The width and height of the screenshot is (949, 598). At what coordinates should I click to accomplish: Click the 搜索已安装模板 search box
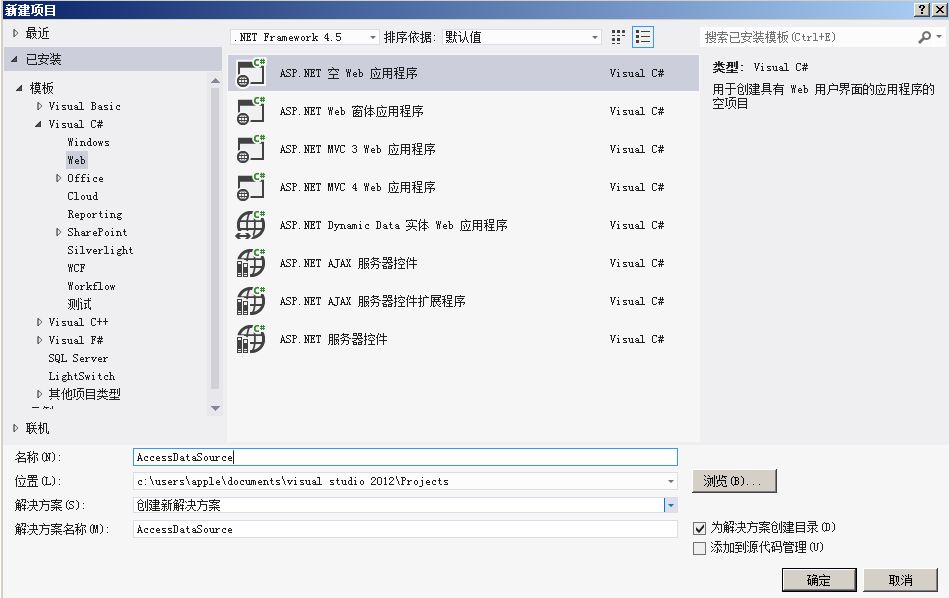click(808, 38)
